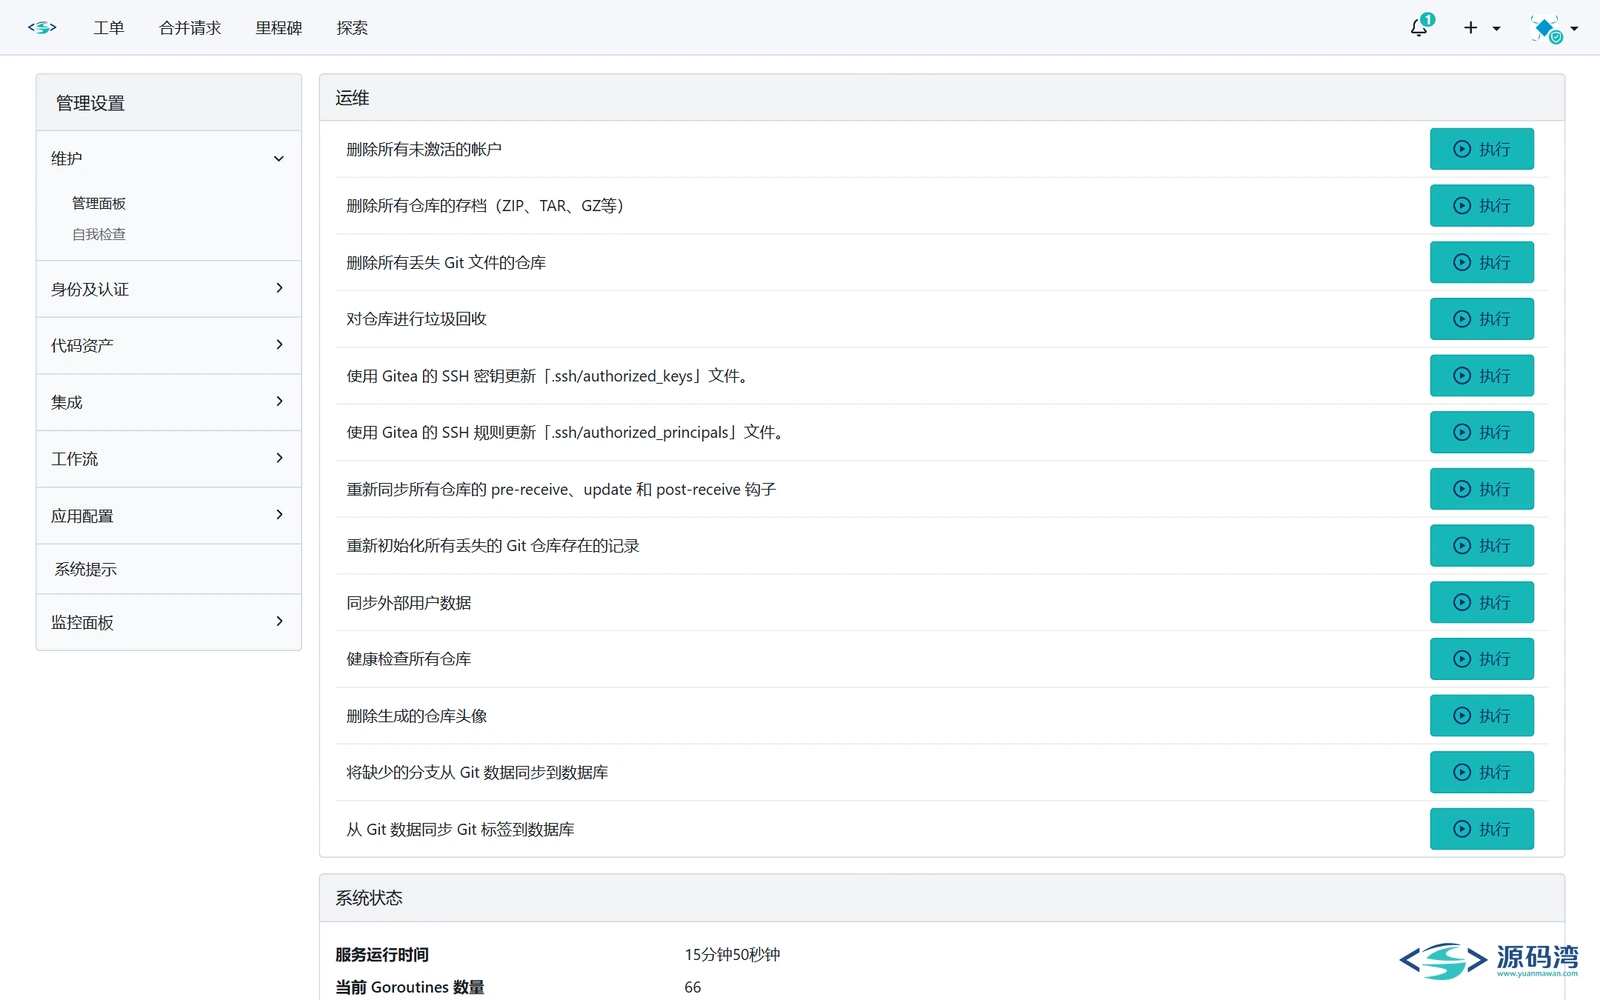Run 同步外部用户数据 task

[x=1481, y=602]
